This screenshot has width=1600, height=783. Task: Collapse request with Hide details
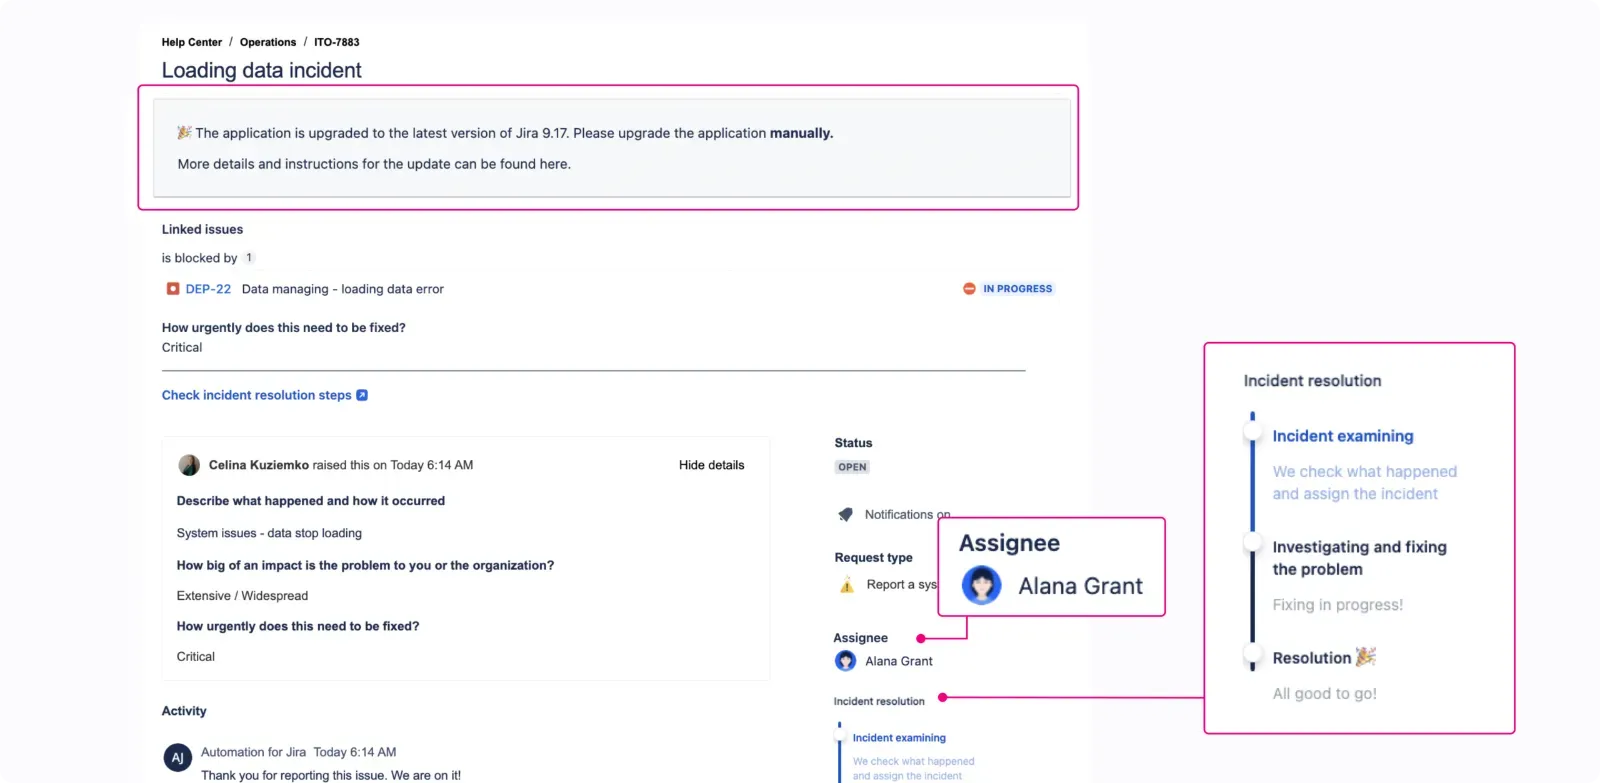pyautogui.click(x=712, y=465)
